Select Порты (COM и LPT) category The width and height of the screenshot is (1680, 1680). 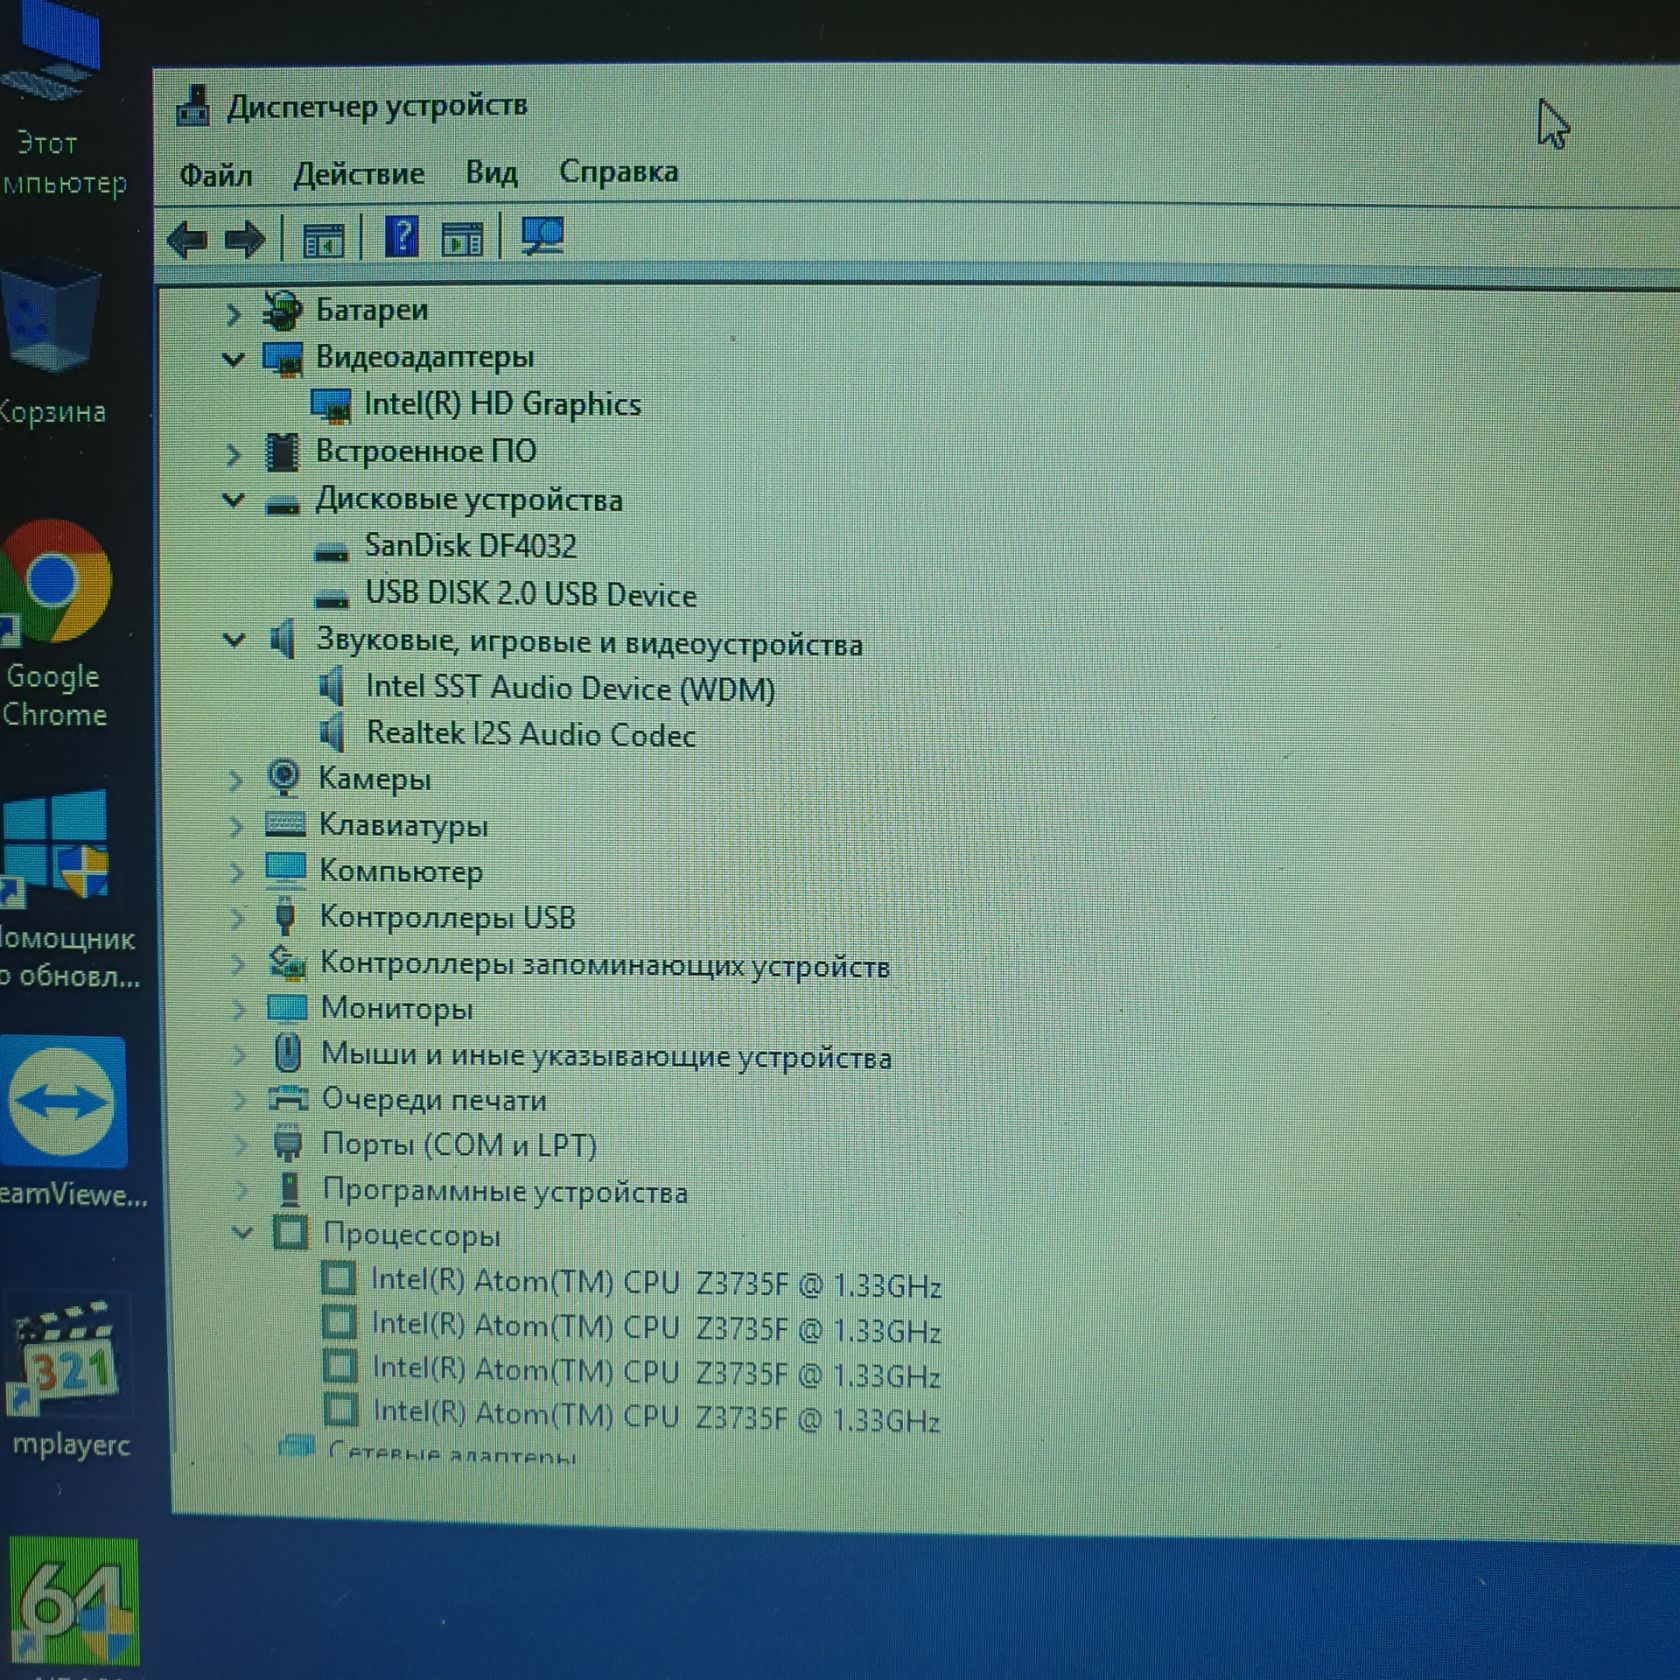pyautogui.click(x=459, y=1145)
